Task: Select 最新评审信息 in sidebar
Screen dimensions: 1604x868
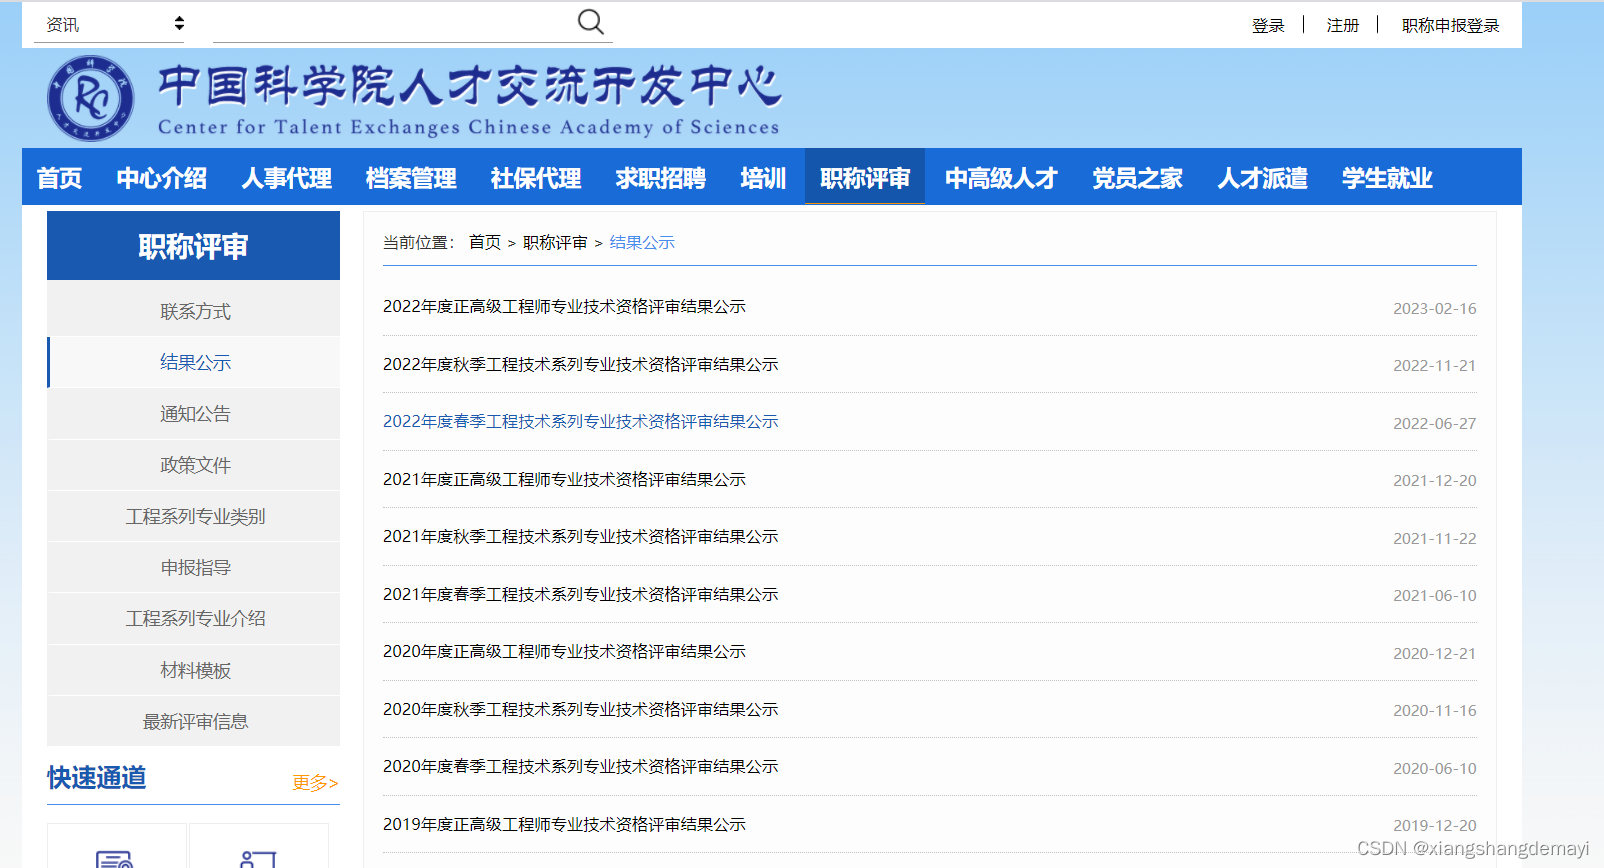Action: pyautogui.click(x=194, y=721)
